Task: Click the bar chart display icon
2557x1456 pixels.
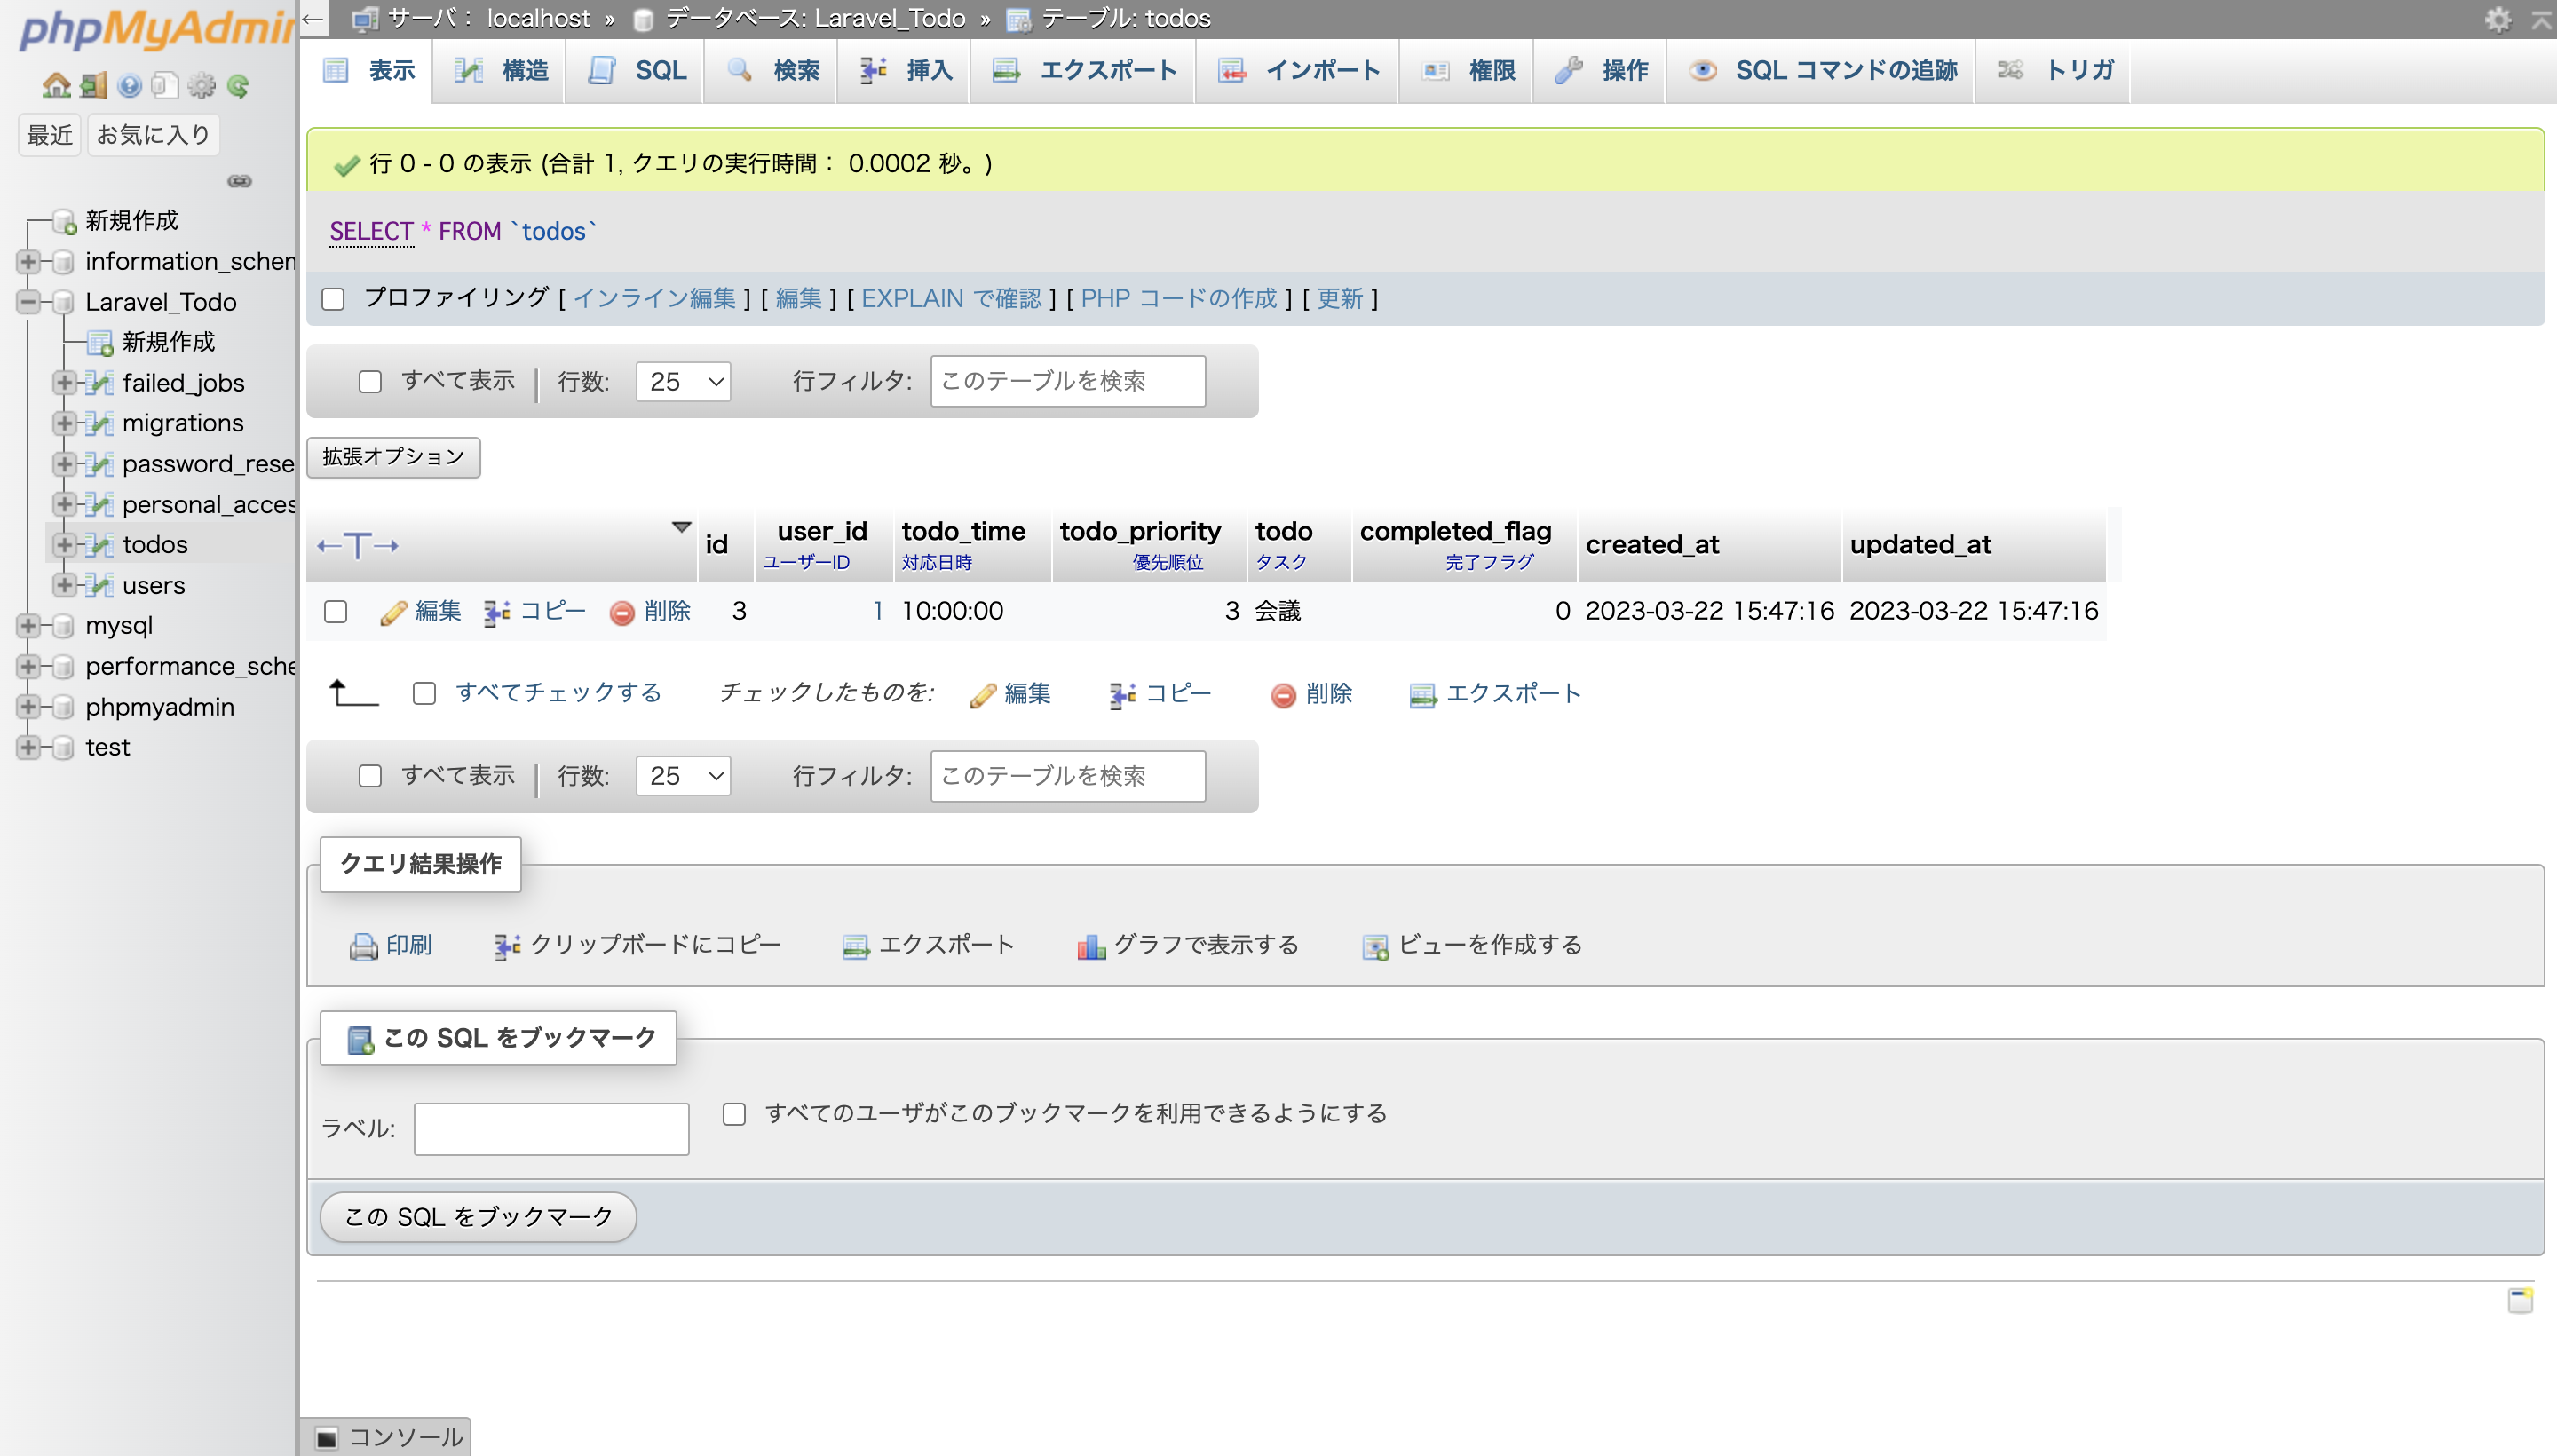Action: tap(1091, 946)
